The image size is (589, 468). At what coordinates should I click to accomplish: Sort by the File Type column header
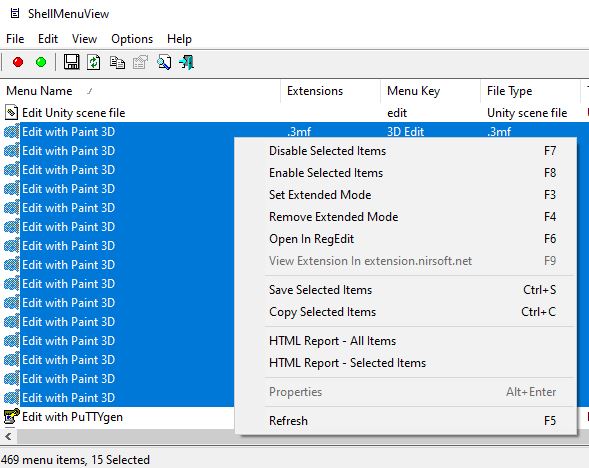530,91
